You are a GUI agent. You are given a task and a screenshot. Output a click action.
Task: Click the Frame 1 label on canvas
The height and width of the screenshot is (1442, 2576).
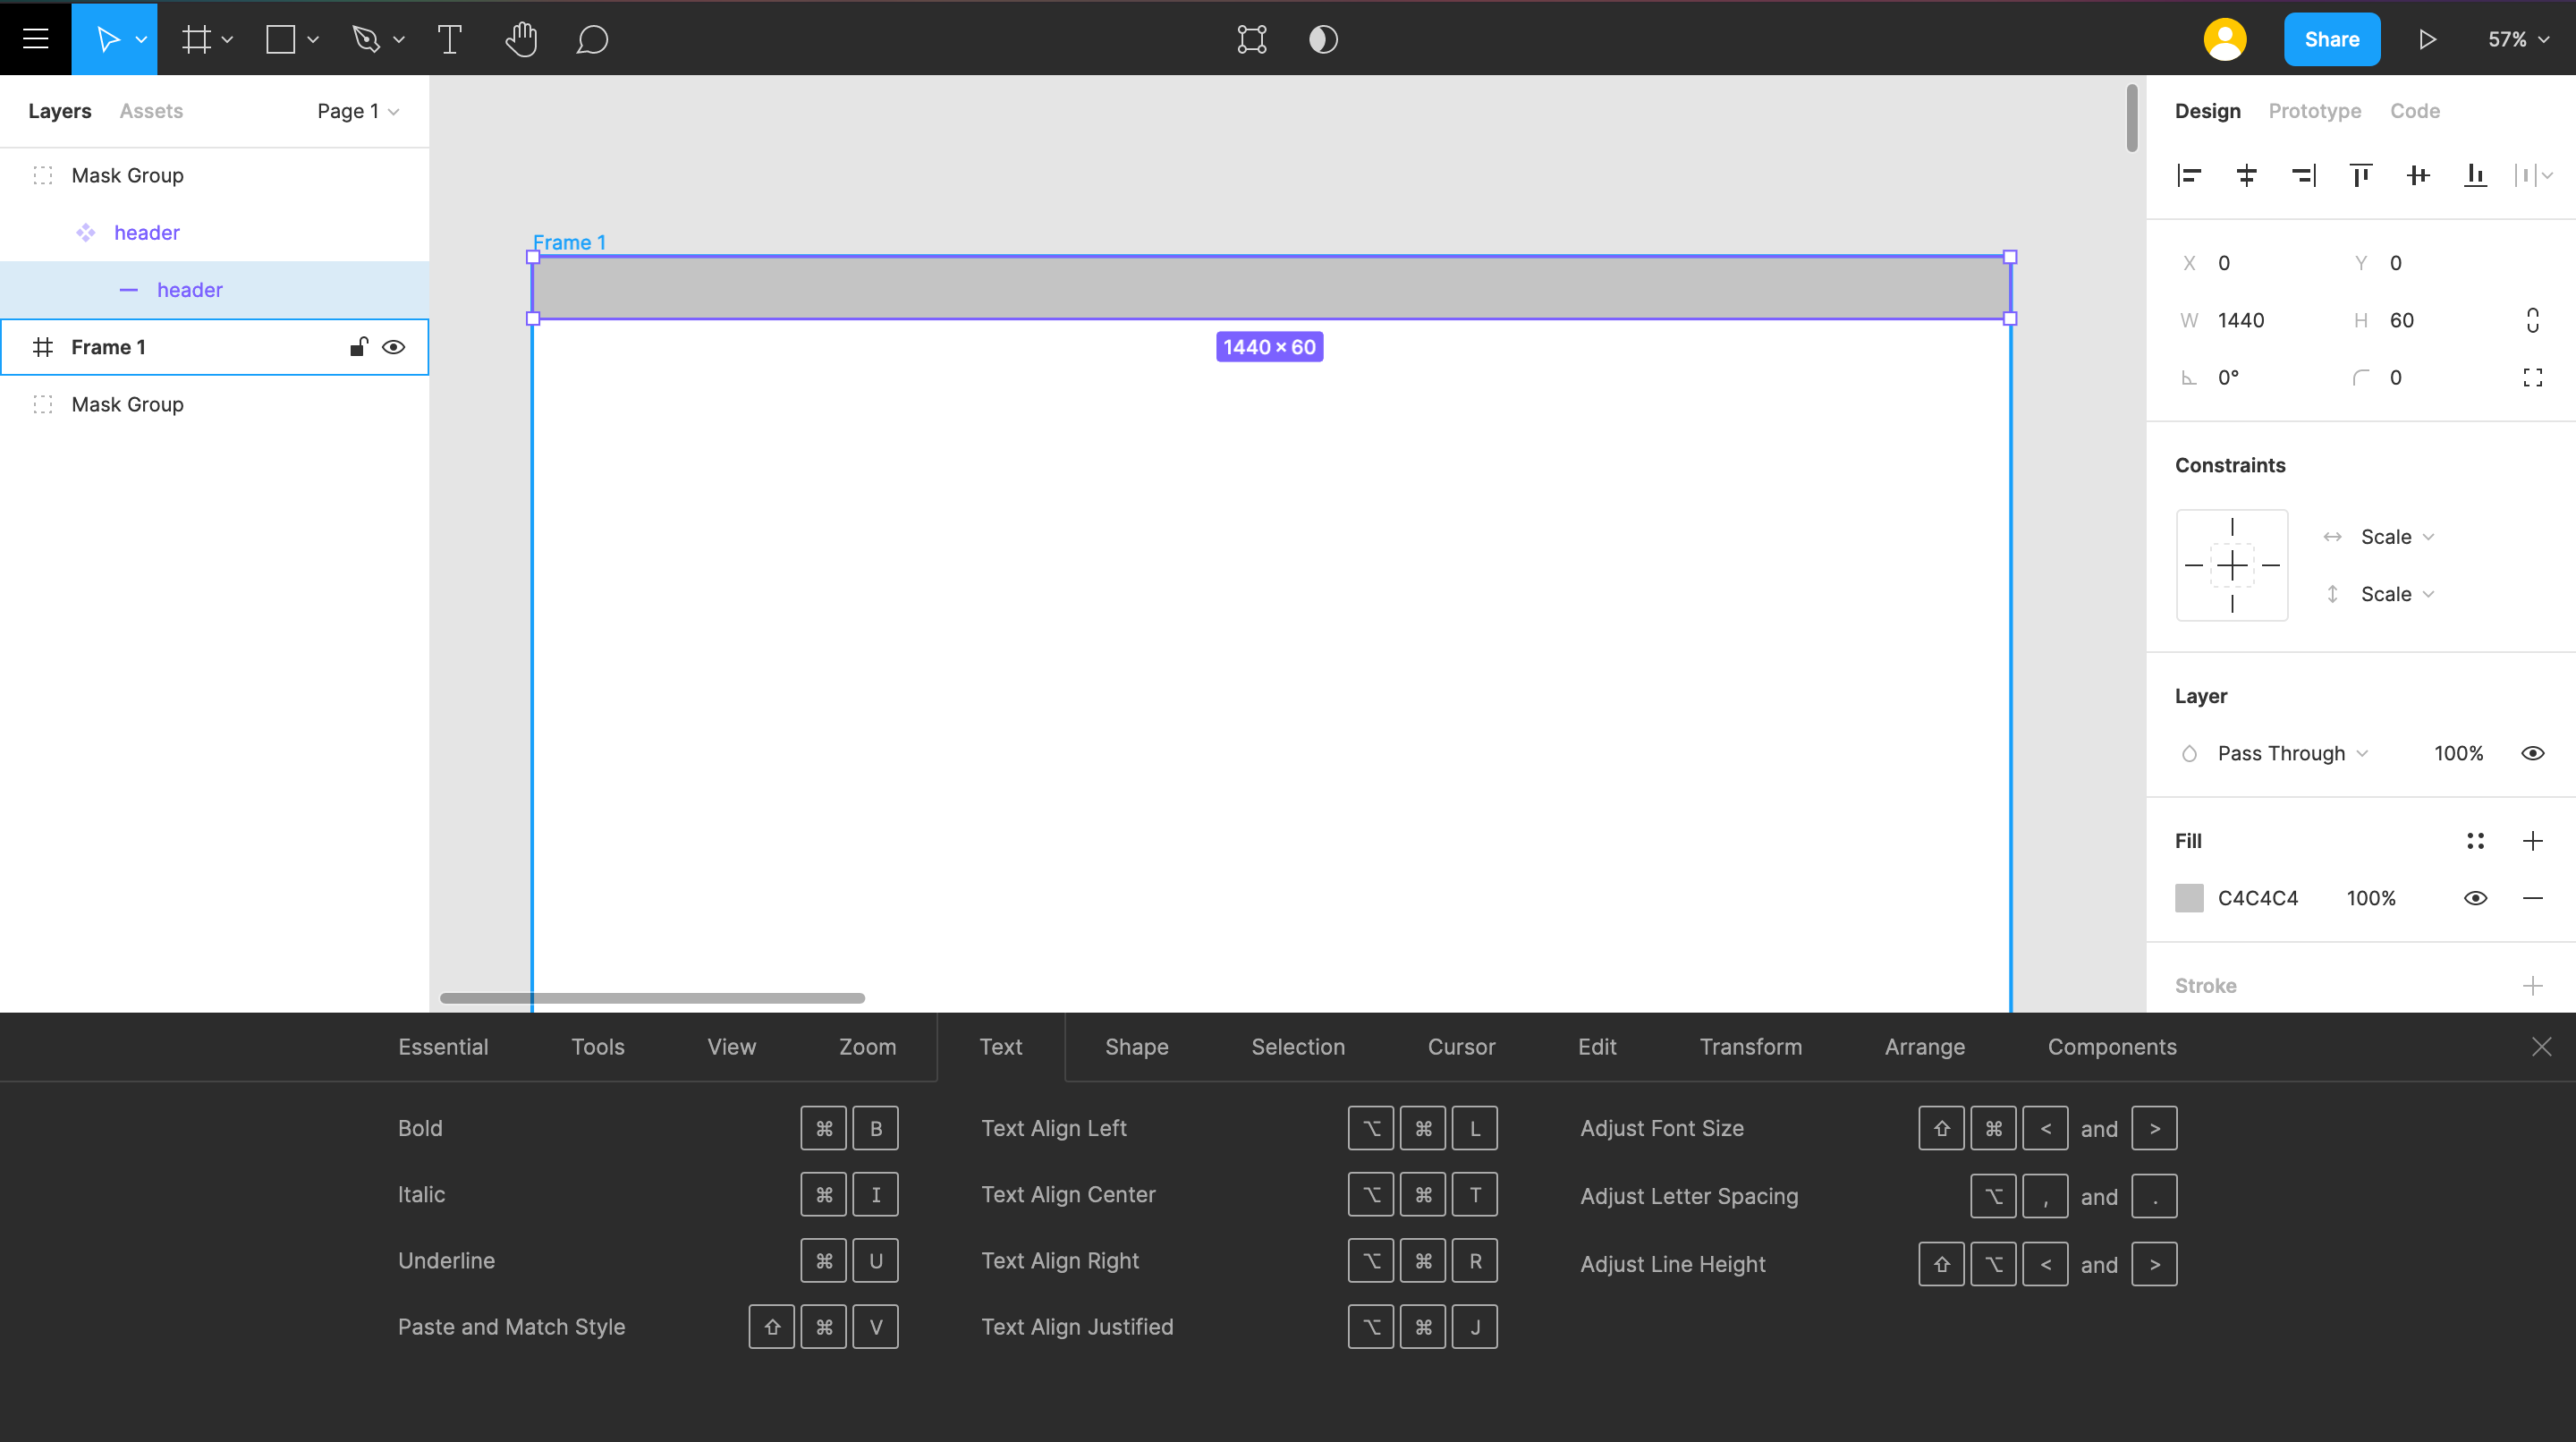point(569,242)
